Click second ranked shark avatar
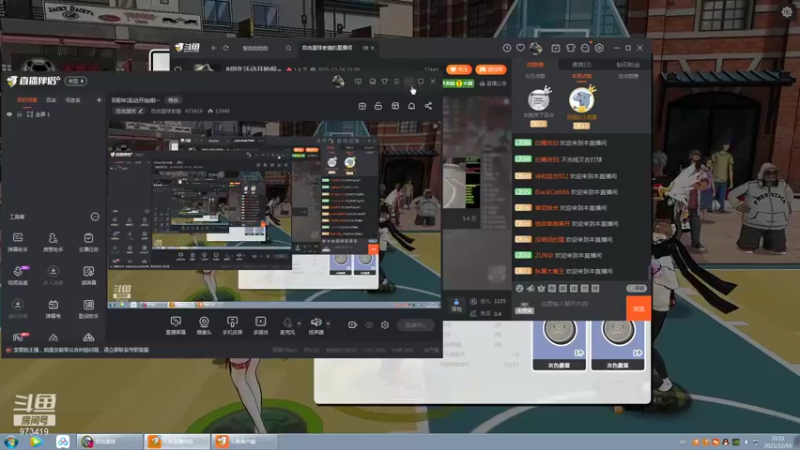Image resolution: width=800 pixels, height=450 pixels. [582, 99]
